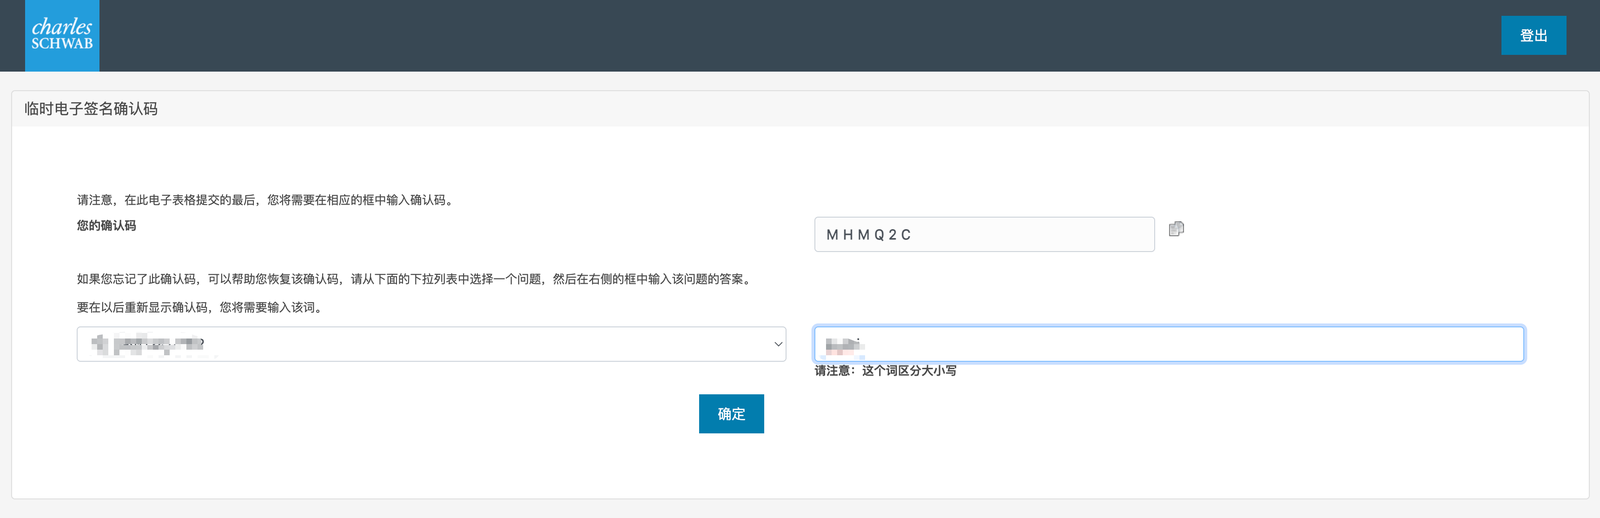Click the 登出 logout button
Image resolution: width=1600 pixels, height=518 pixels.
click(x=1533, y=35)
